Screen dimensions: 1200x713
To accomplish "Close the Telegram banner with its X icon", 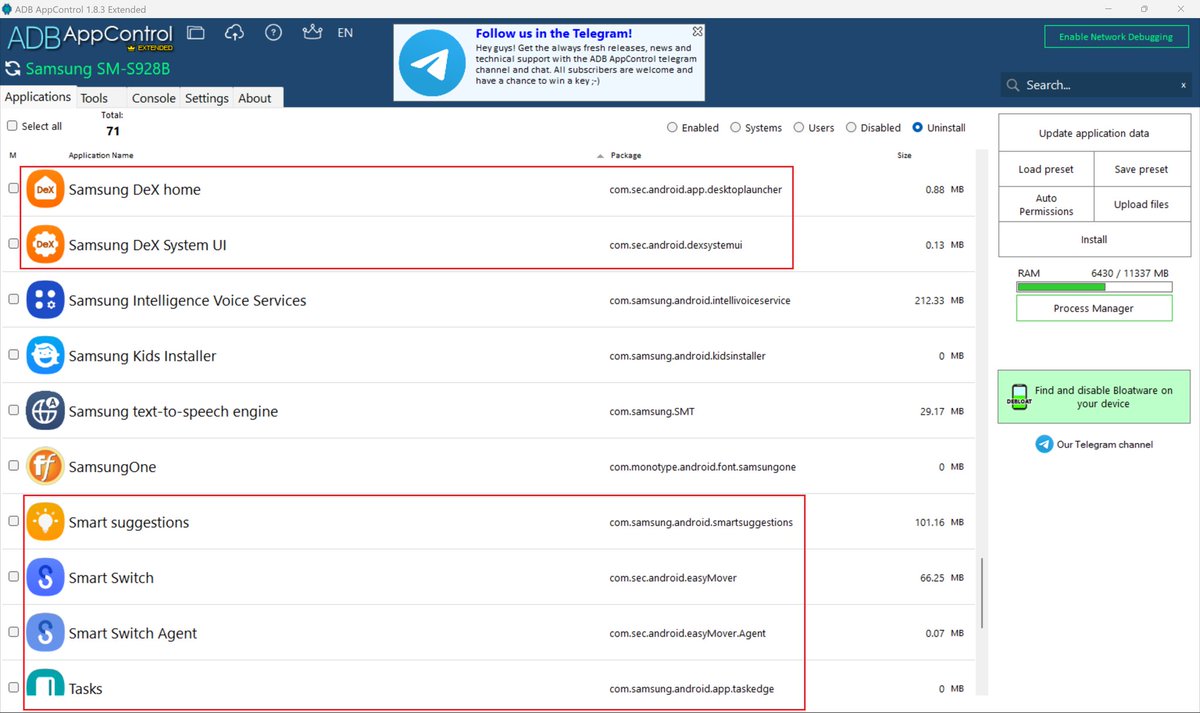I will click(697, 32).
